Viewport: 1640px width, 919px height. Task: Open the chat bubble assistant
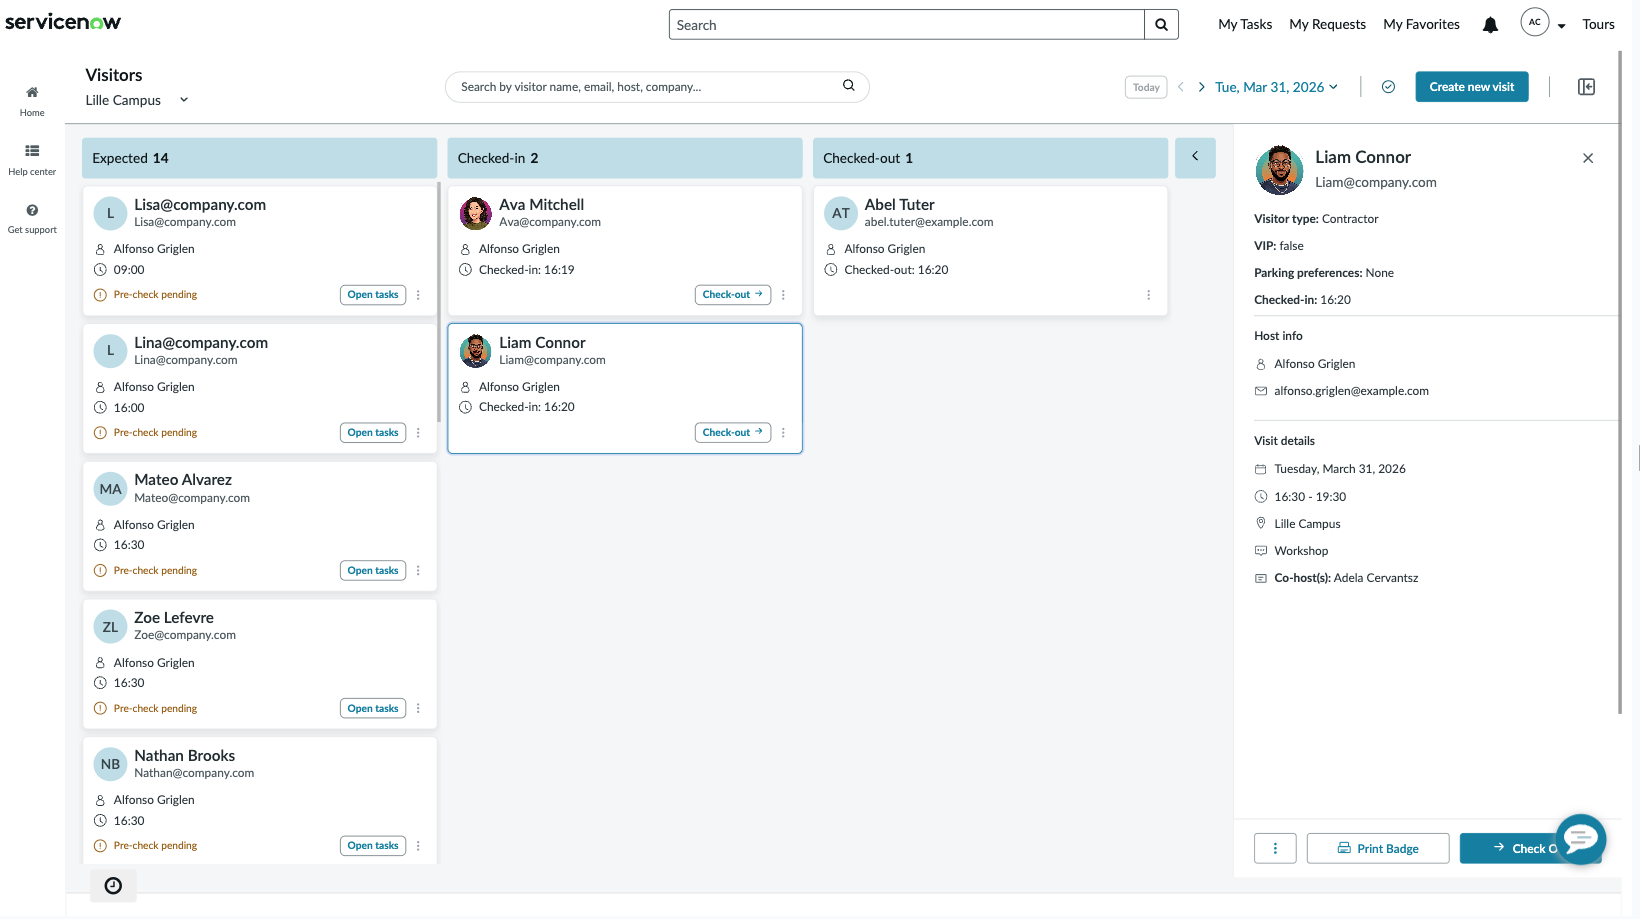pos(1581,838)
